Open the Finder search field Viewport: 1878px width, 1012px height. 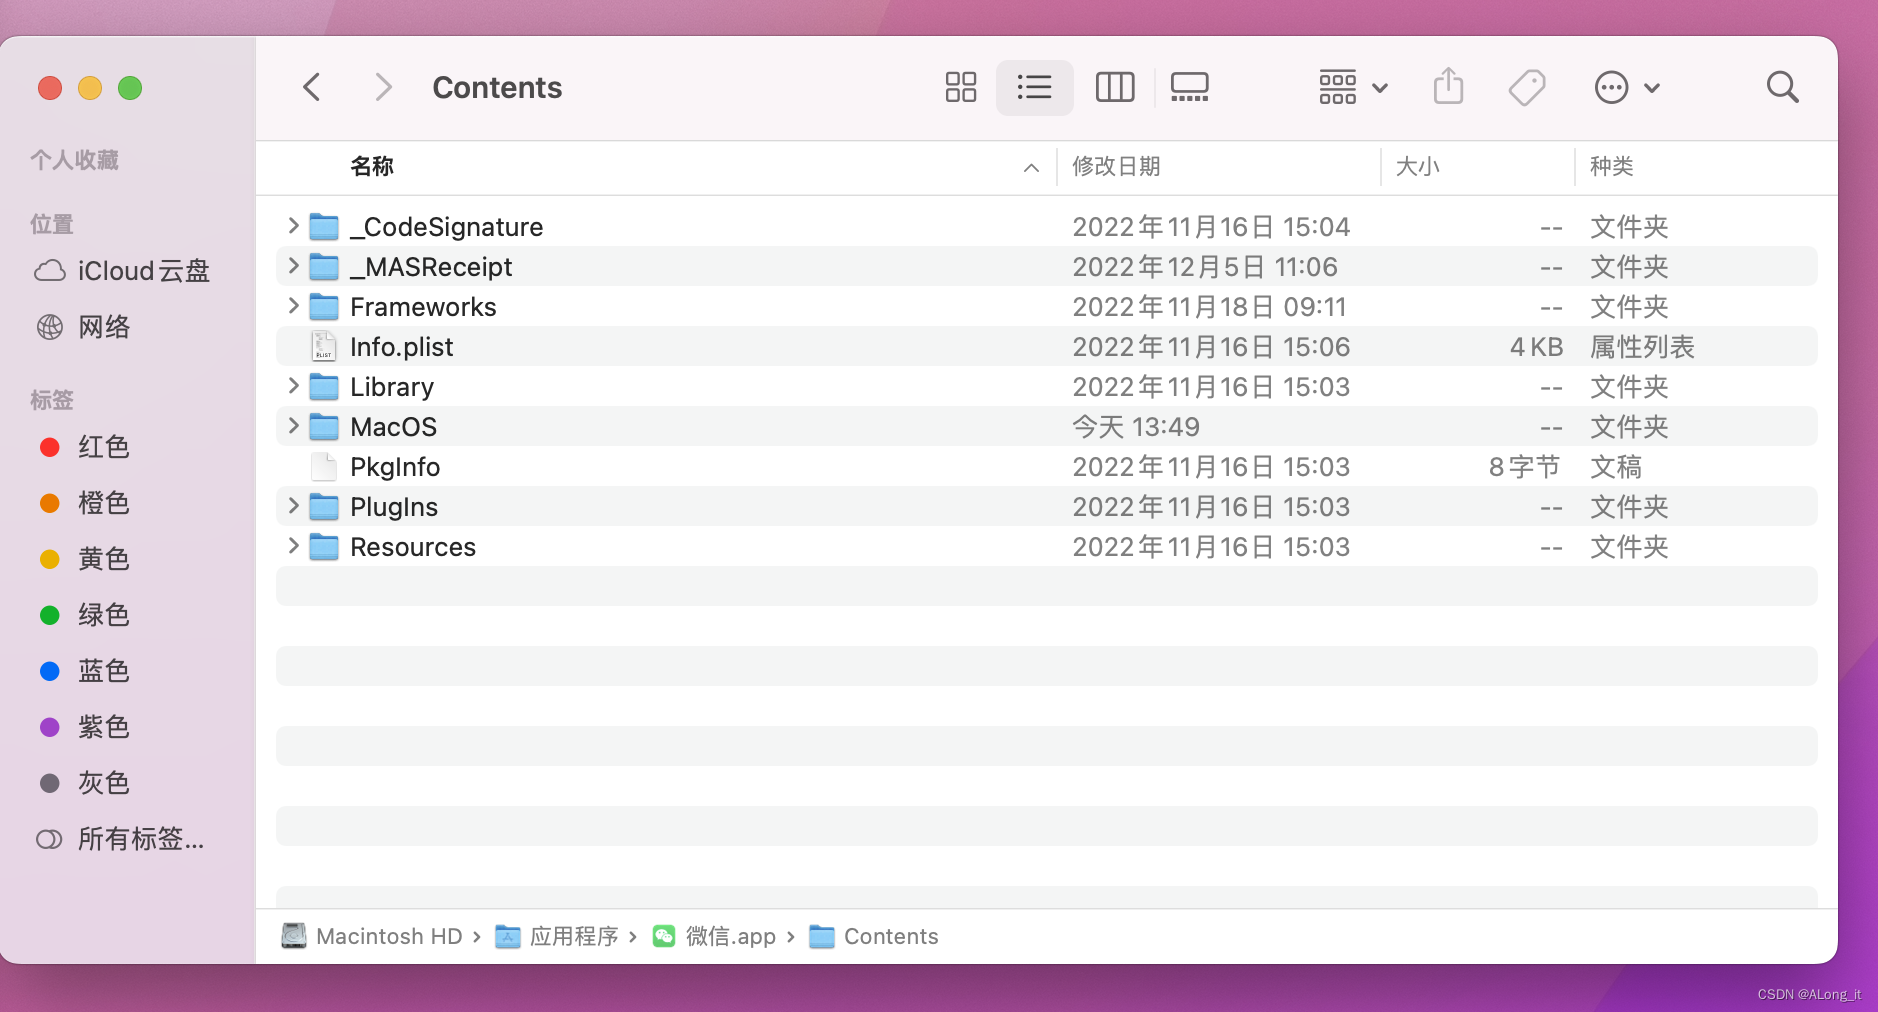coord(1781,88)
